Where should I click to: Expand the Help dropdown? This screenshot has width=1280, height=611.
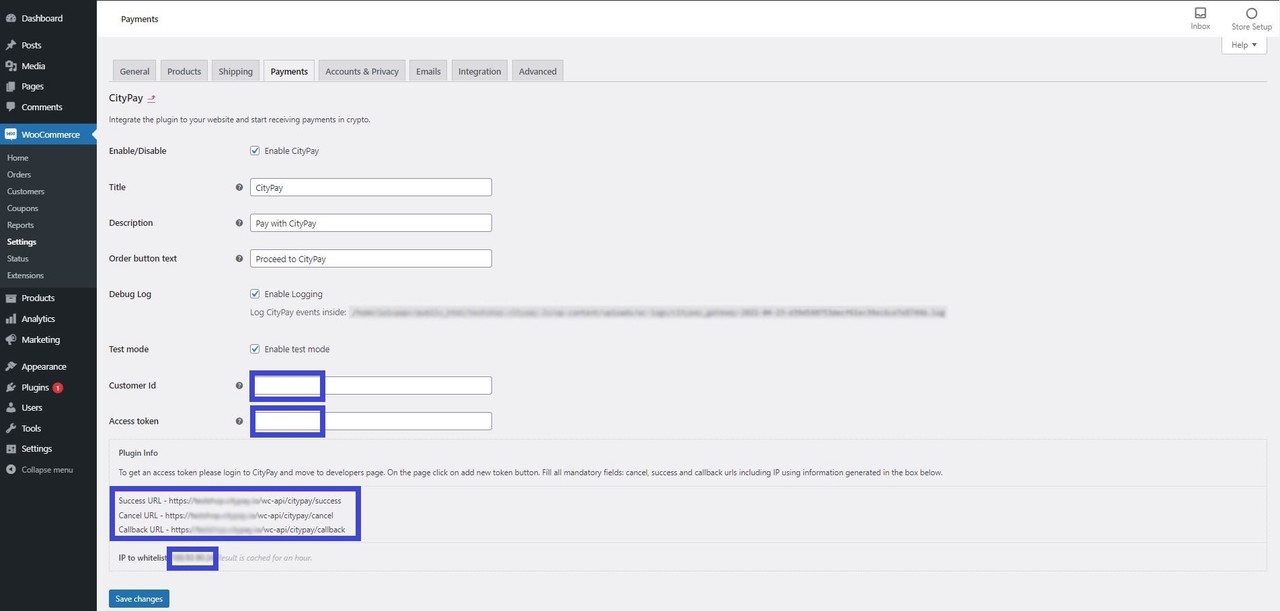tap(1244, 45)
